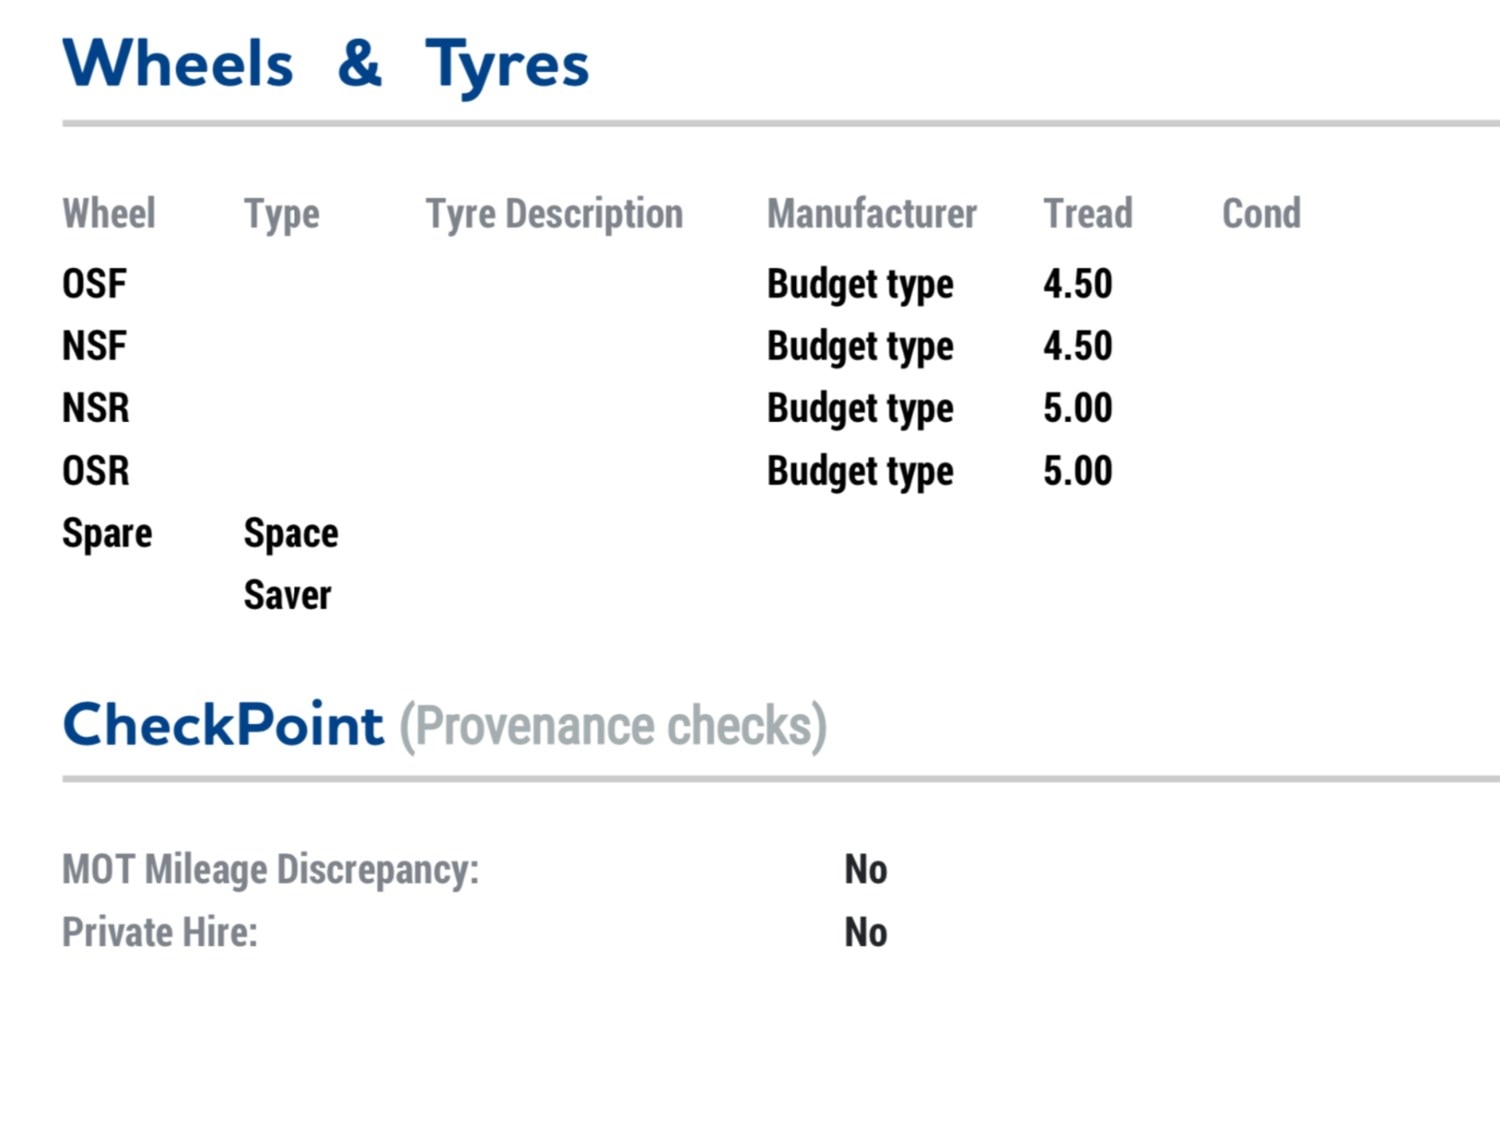Click the No value beside Private Hire

coord(866,933)
